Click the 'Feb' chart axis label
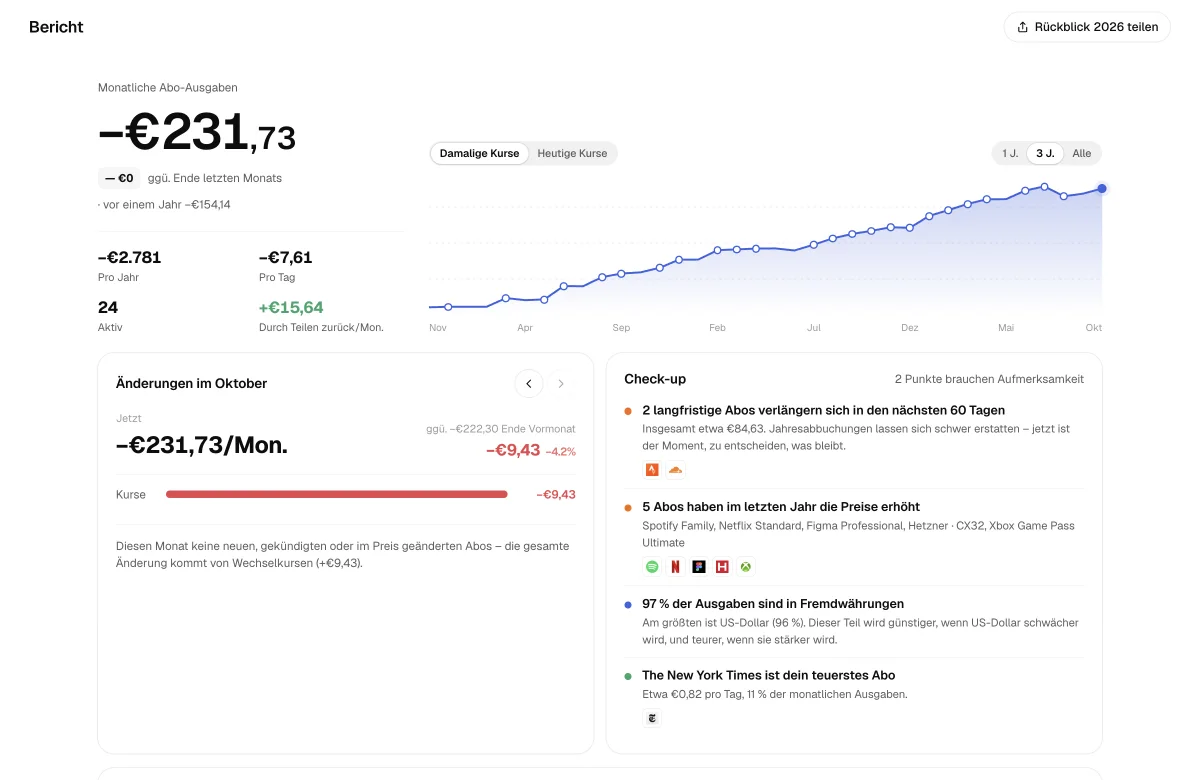Viewport: 1200px width, 780px height. (717, 328)
